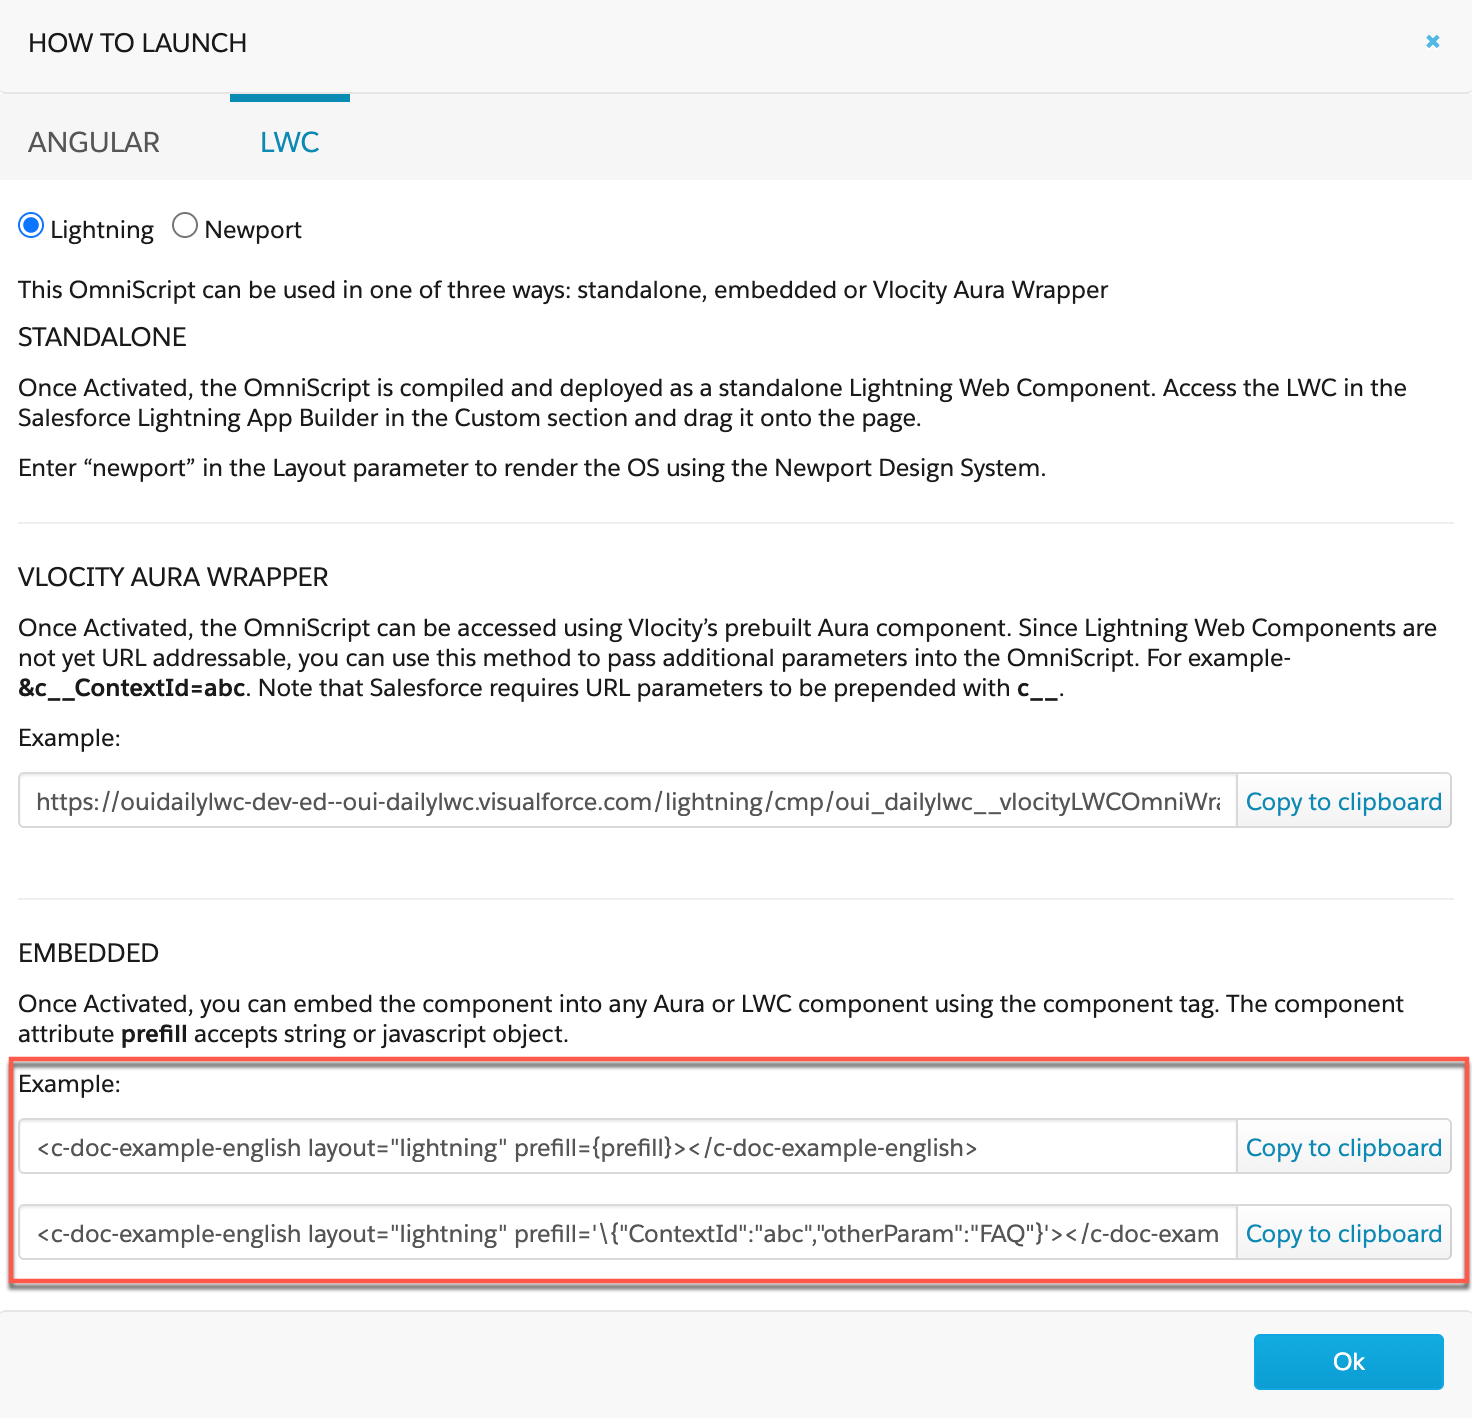
Task: Confirm the dialog with the Ok button
Action: pos(1348,1361)
